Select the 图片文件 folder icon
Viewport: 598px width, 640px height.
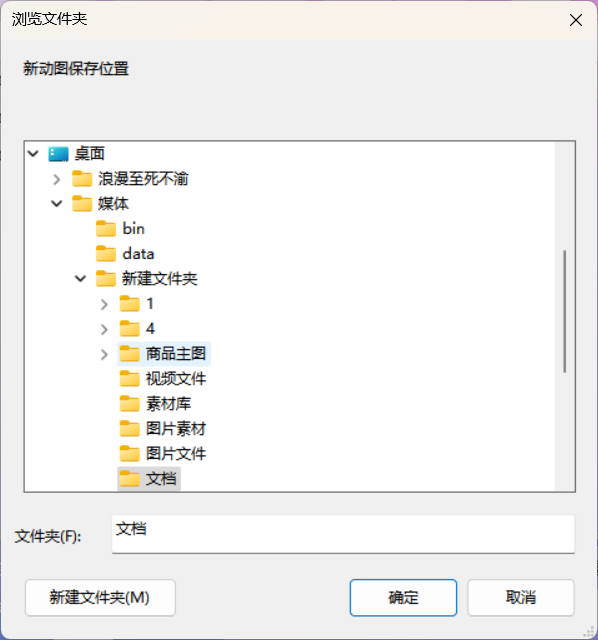129,453
